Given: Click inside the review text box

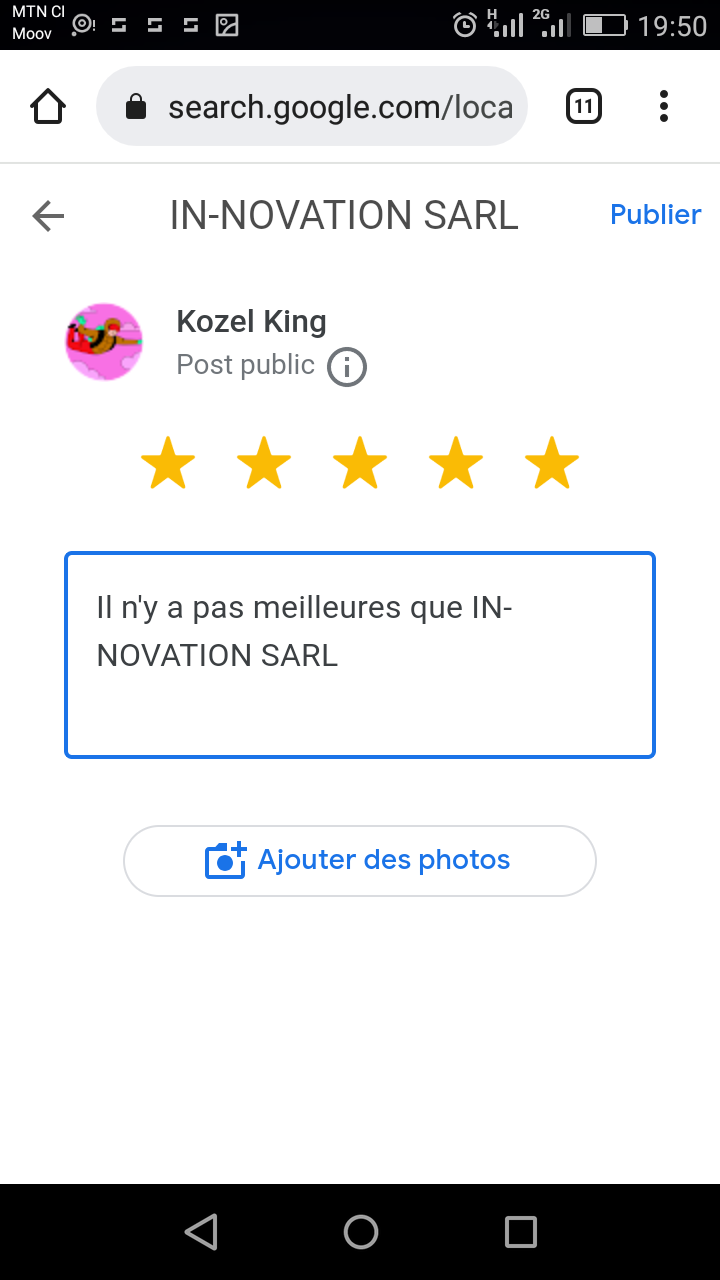Looking at the screenshot, I should (360, 655).
